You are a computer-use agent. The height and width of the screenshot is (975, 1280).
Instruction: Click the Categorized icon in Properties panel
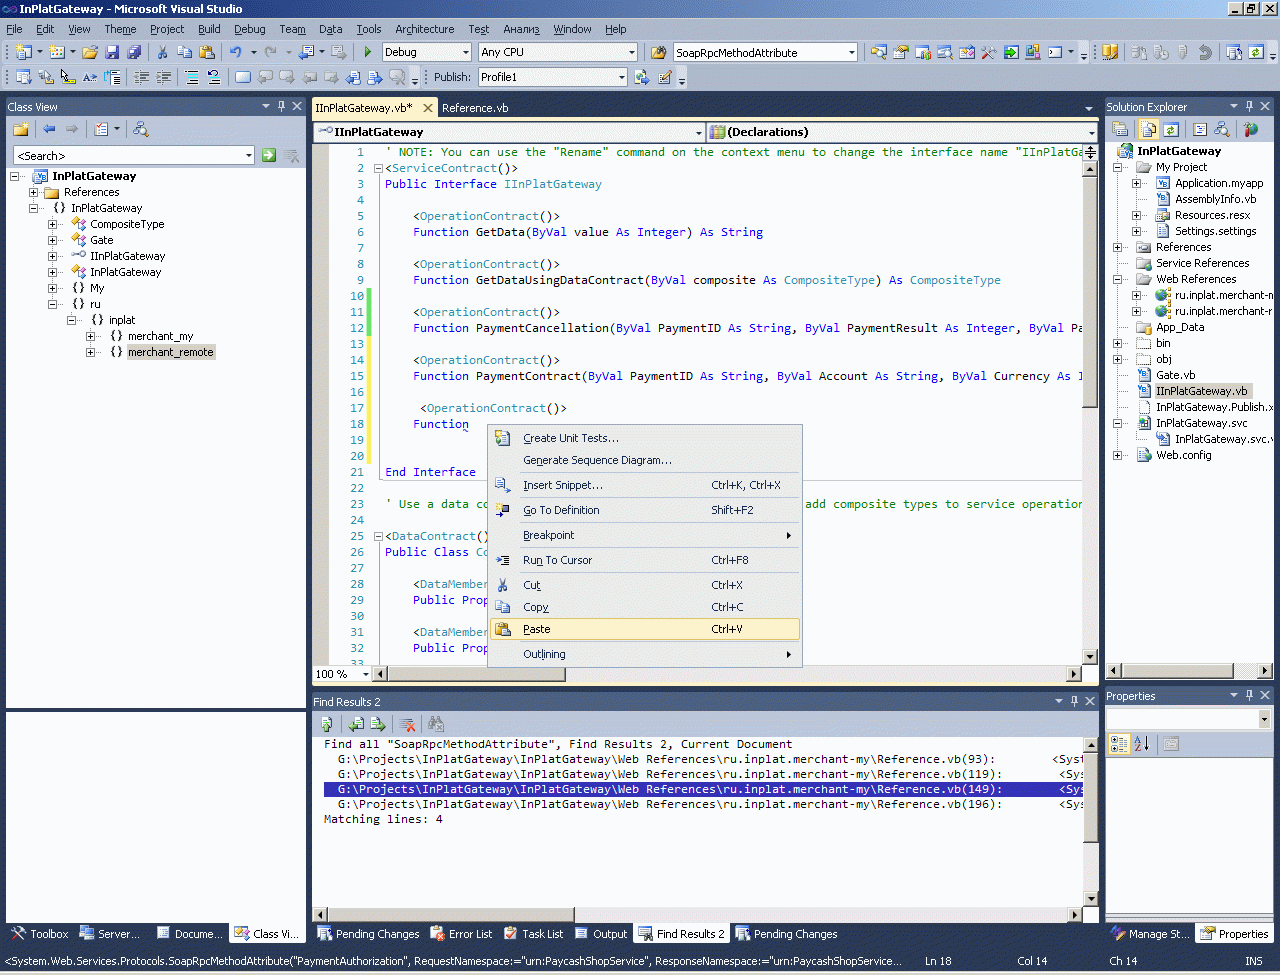(x=1119, y=743)
